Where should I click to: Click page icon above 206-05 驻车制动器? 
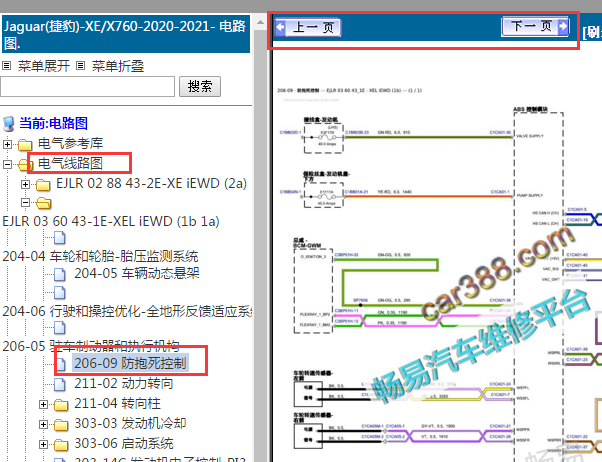[60, 328]
